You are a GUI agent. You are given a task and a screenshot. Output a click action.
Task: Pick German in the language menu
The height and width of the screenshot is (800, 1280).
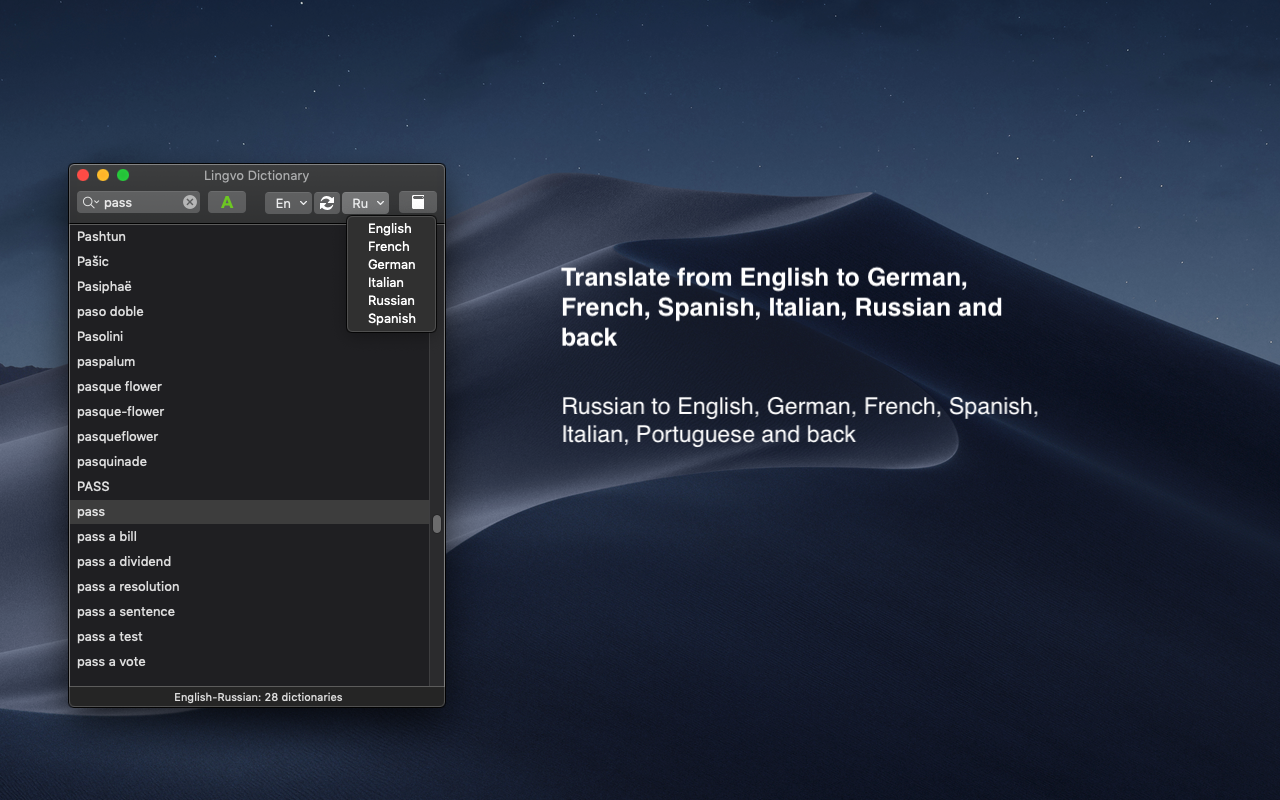click(x=391, y=265)
